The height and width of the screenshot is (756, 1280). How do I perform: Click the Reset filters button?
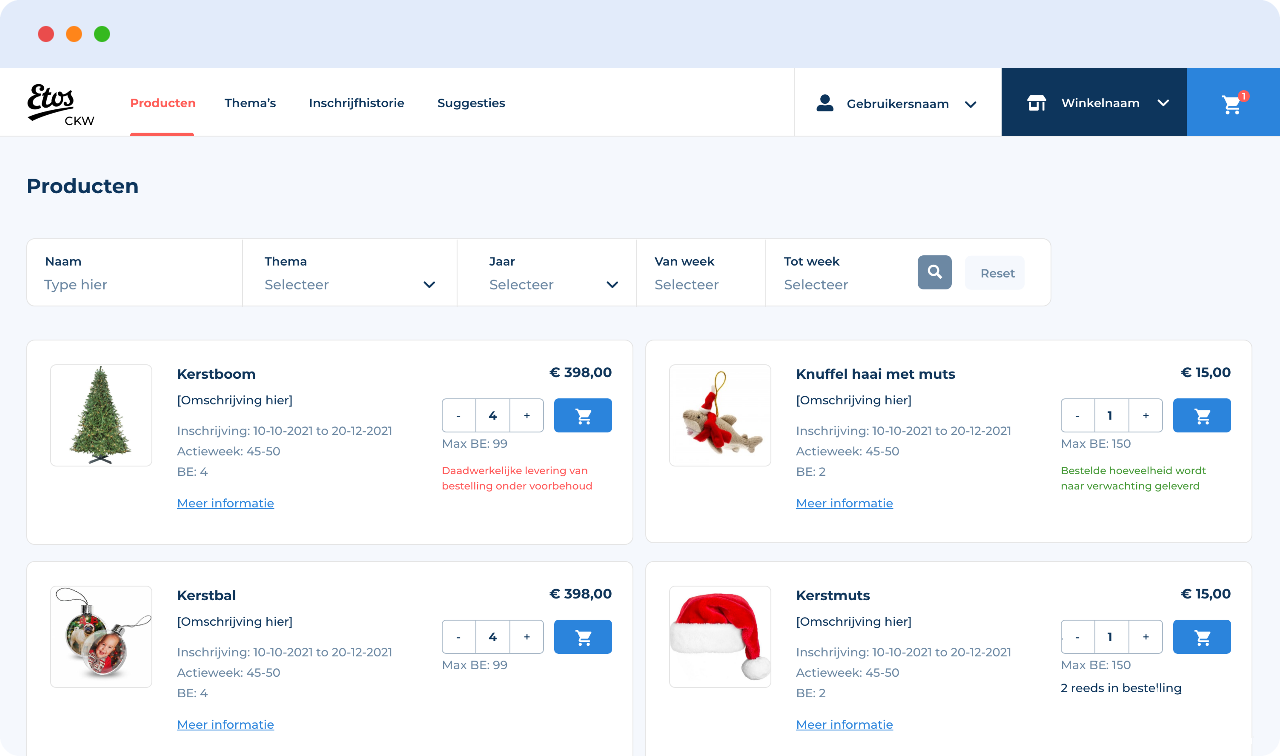click(x=997, y=273)
